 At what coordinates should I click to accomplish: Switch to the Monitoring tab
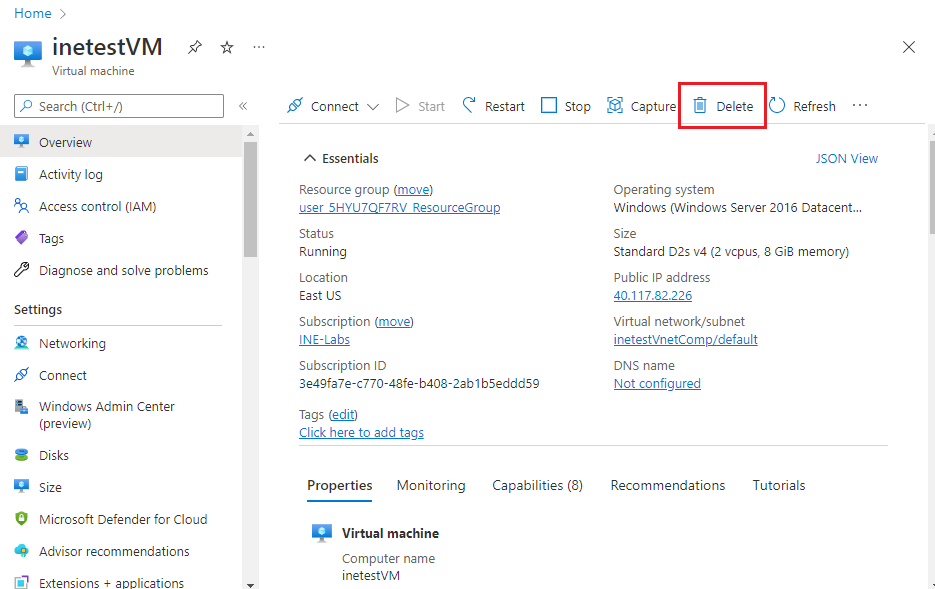[x=431, y=485]
